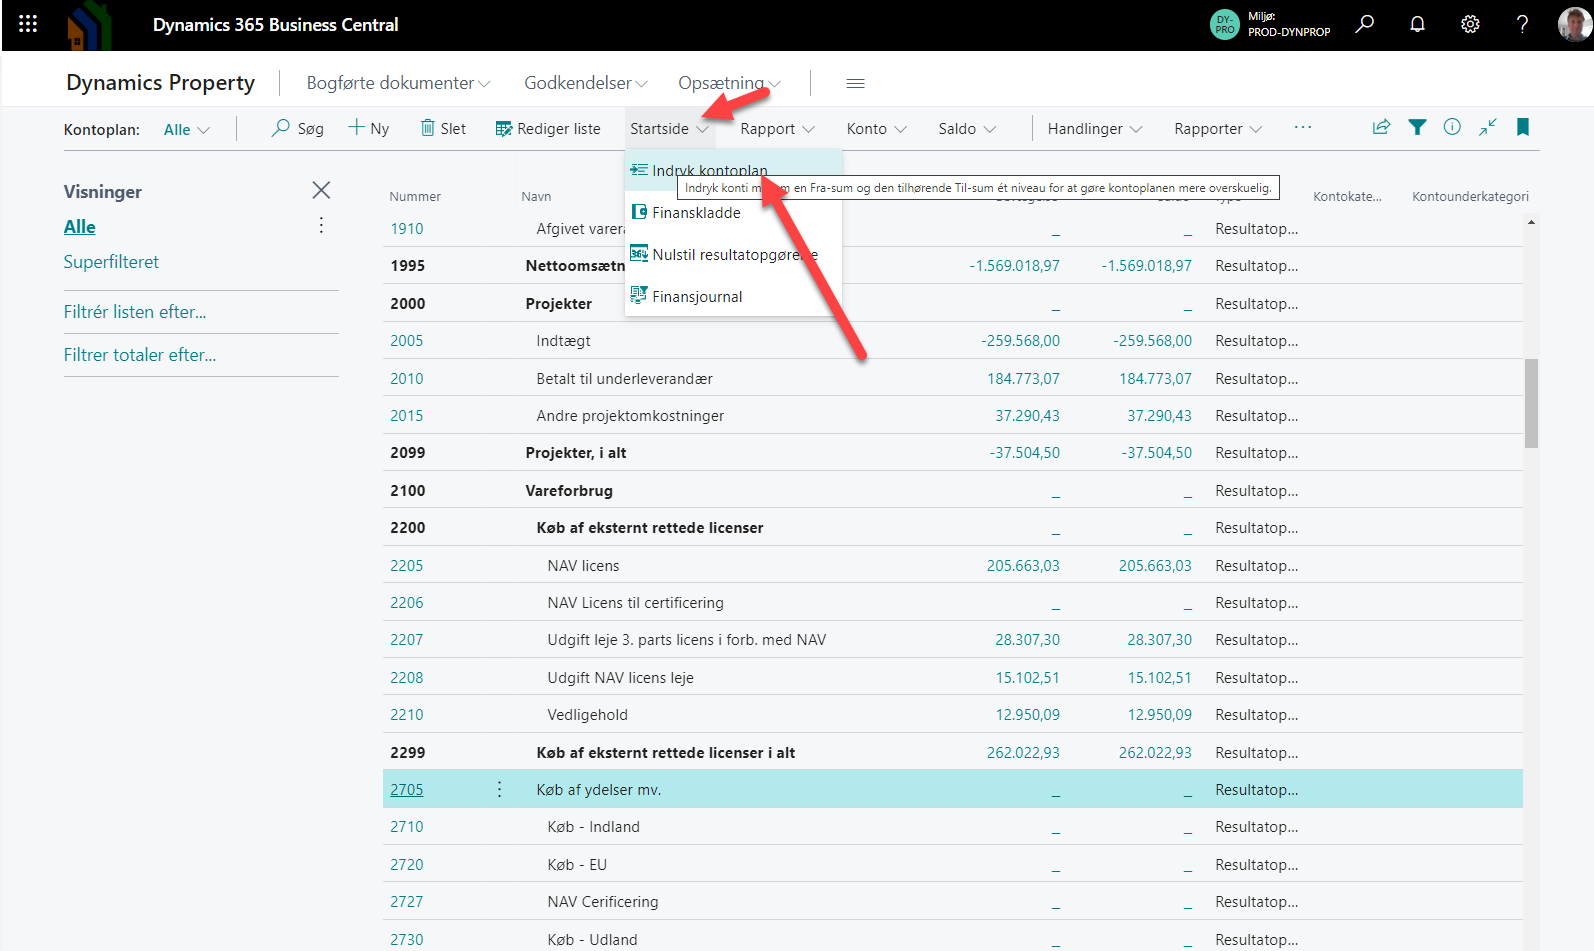The height and width of the screenshot is (951, 1594).
Task: Open search magnifier in top bar
Action: (1365, 24)
